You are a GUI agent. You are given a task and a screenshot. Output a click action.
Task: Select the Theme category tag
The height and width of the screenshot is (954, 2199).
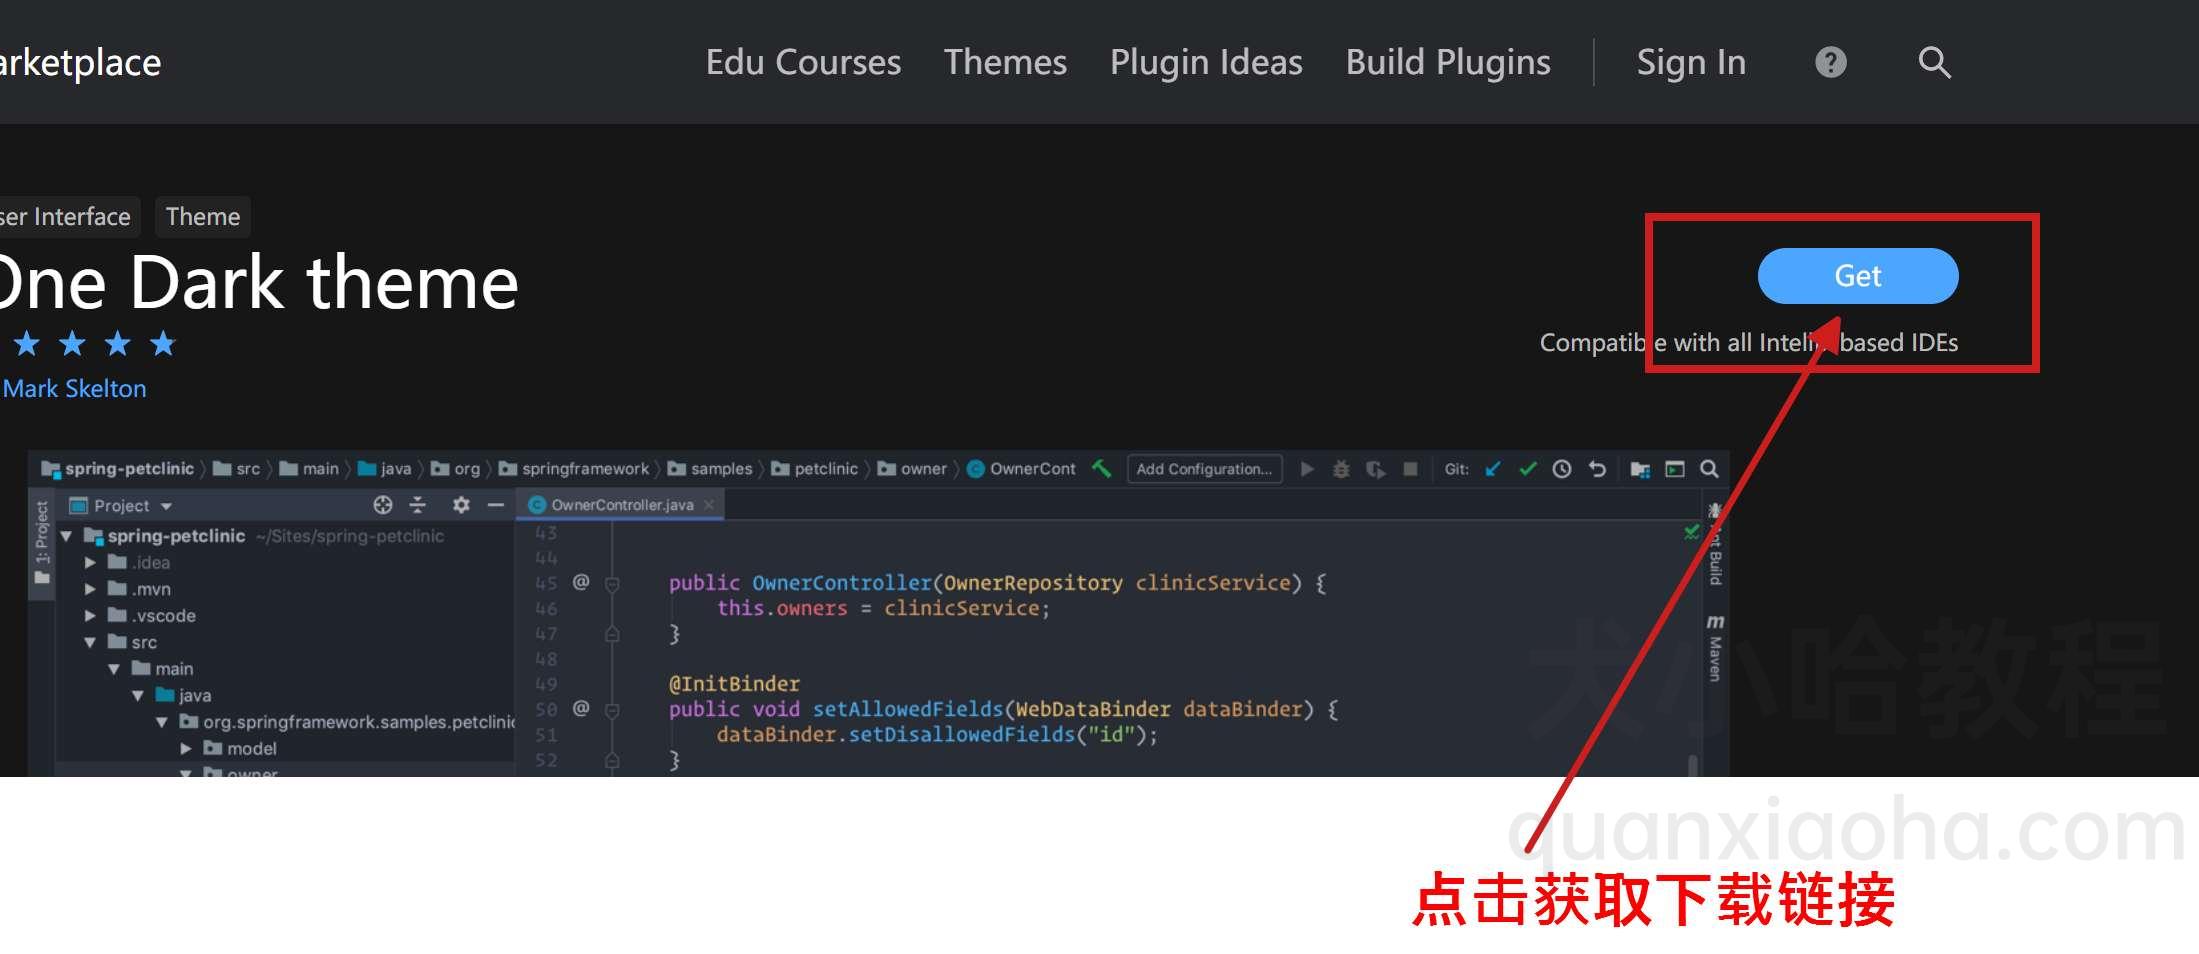[203, 217]
